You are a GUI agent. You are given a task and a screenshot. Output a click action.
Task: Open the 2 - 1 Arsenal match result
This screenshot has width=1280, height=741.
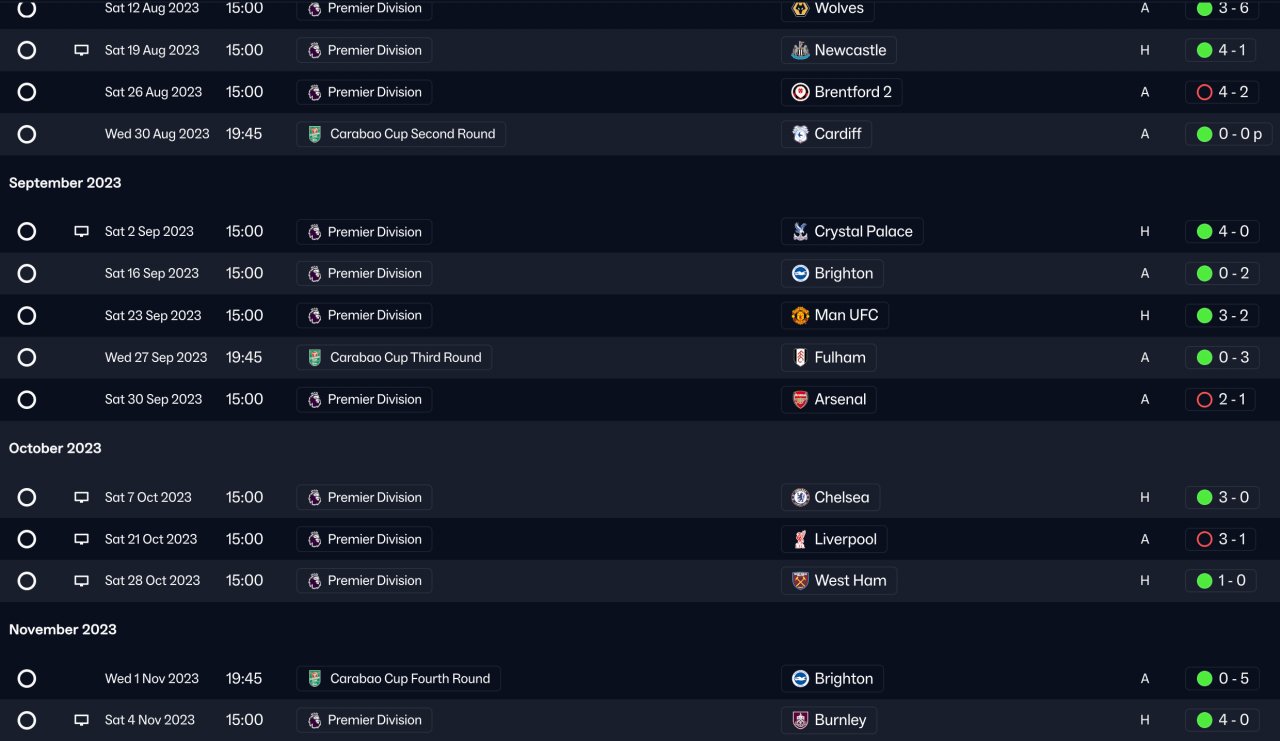coord(1231,400)
